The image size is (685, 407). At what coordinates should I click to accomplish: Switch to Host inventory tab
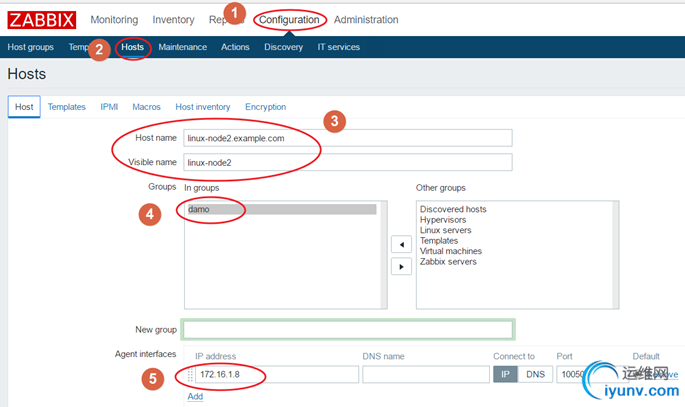(x=203, y=107)
